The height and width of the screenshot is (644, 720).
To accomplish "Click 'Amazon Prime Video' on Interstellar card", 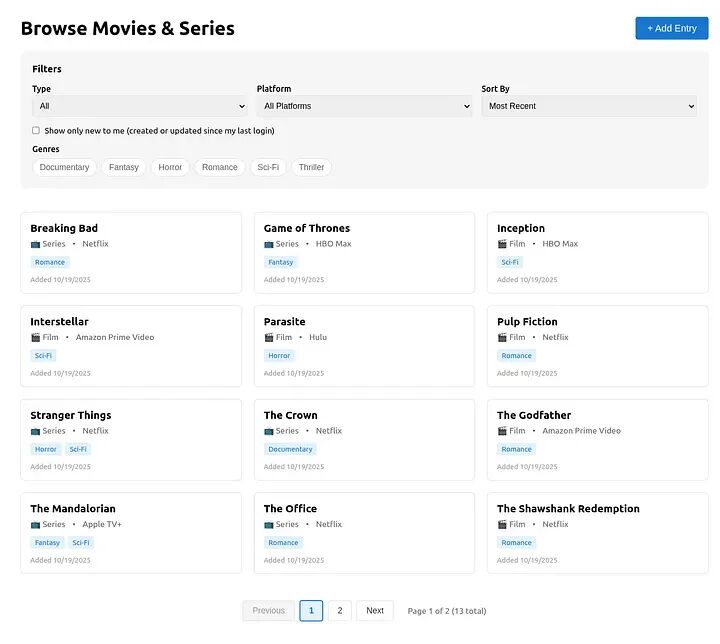I will 115,337.
